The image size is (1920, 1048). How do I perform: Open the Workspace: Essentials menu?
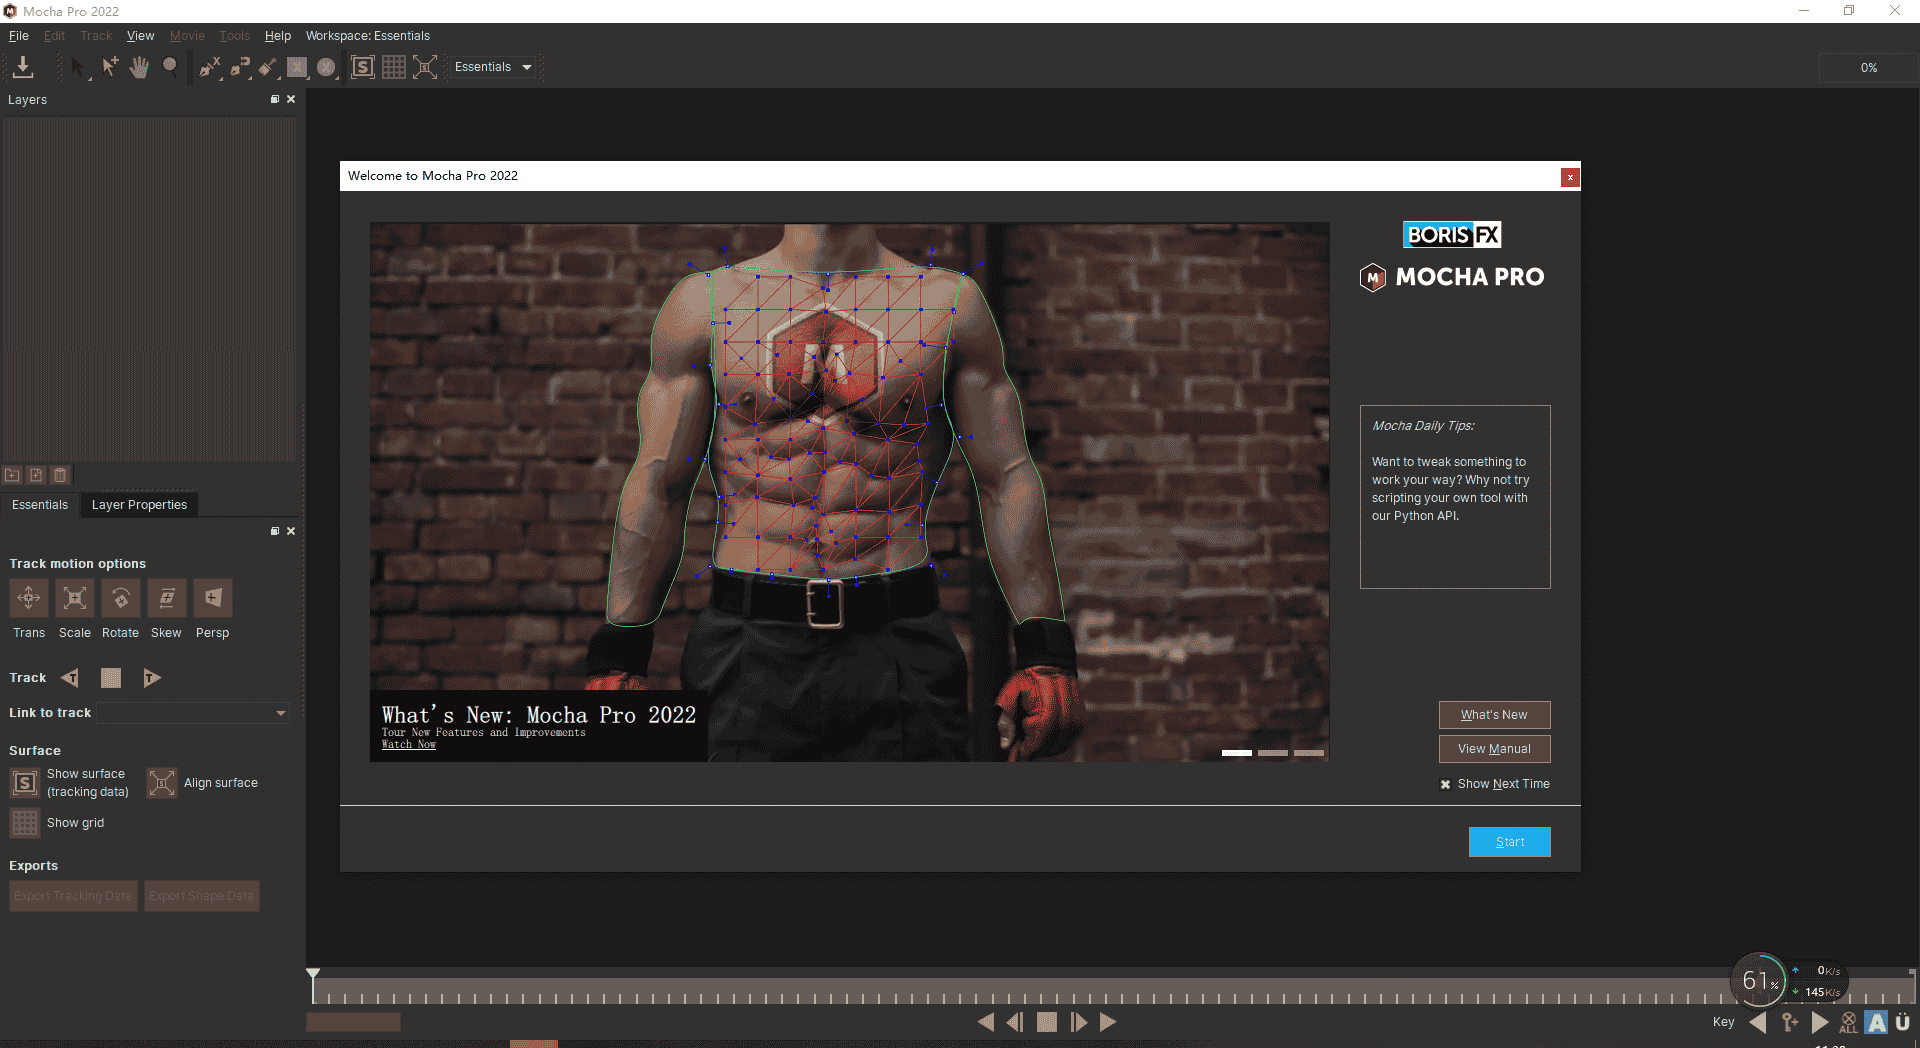tap(368, 36)
